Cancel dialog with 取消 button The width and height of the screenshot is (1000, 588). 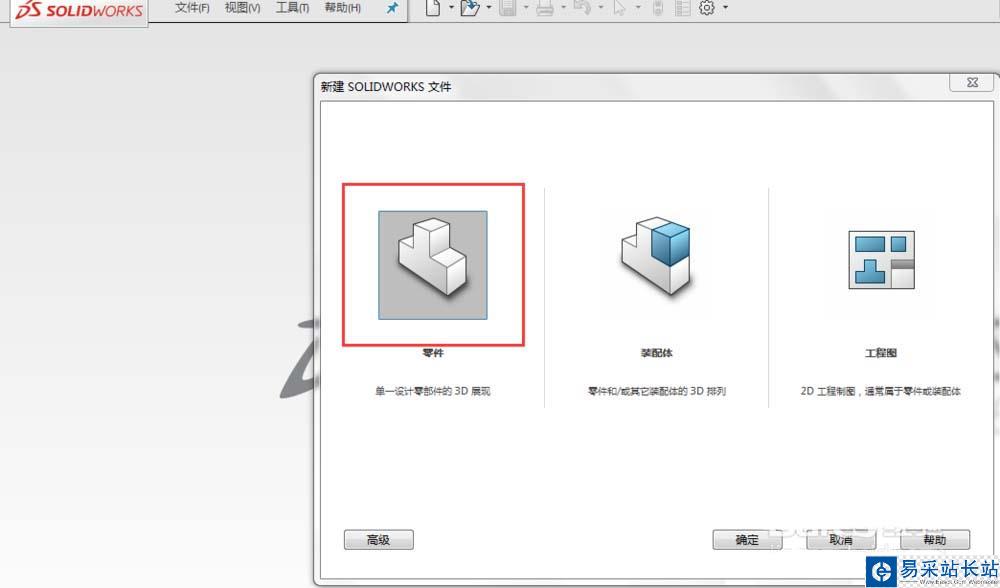click(x=841, y=540)
